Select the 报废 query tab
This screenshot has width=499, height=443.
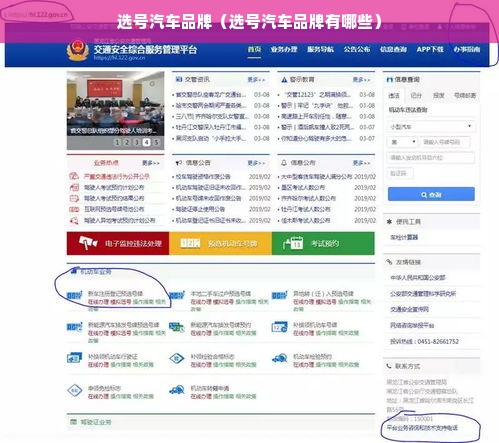439,96
